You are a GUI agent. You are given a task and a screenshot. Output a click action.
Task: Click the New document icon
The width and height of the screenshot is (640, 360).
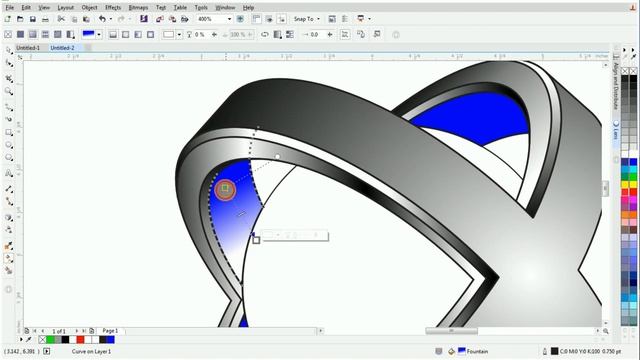[x=7, y=19]
